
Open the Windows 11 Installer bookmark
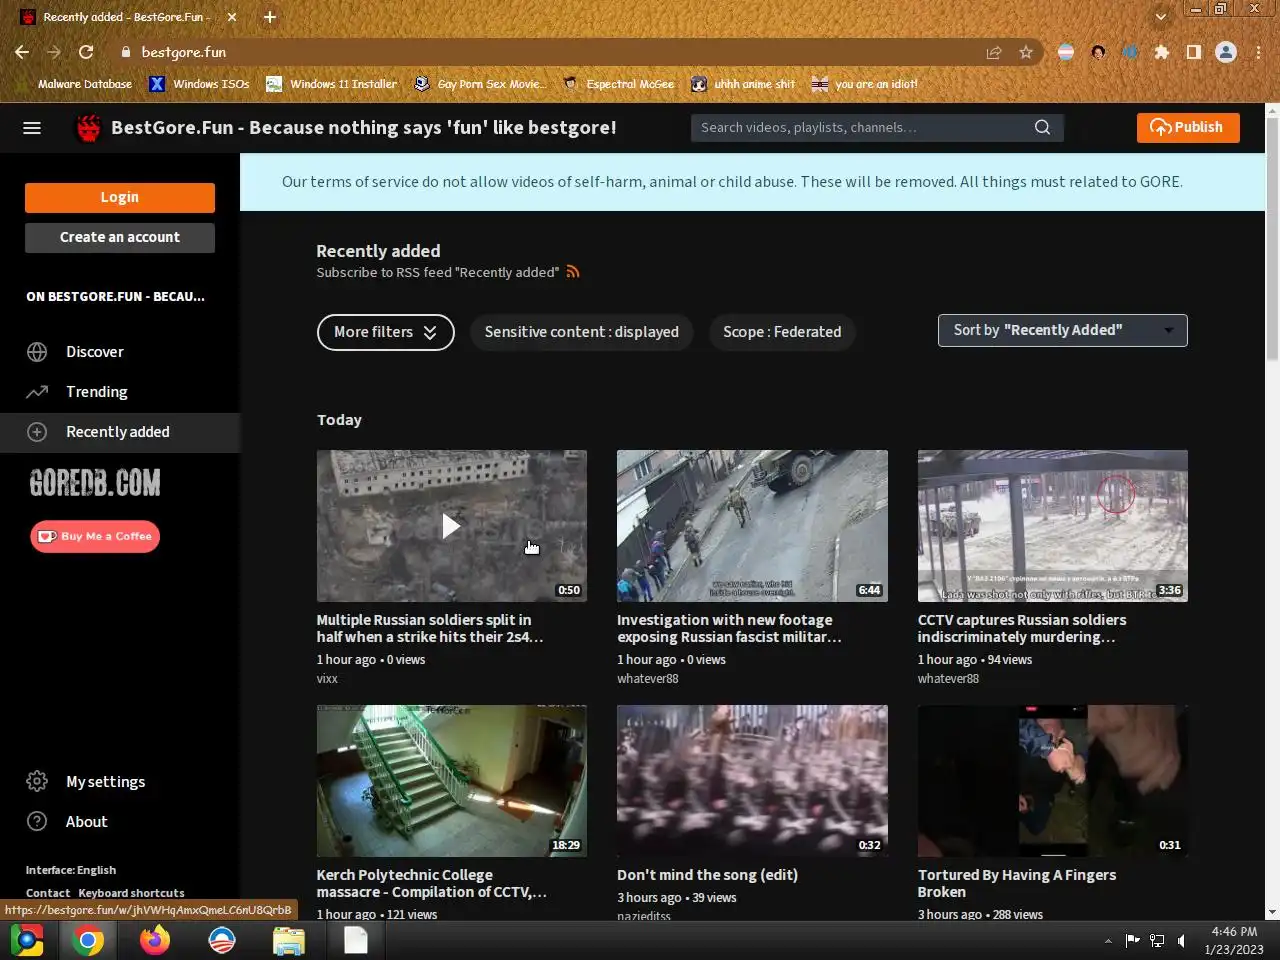(x=331, y=84)
